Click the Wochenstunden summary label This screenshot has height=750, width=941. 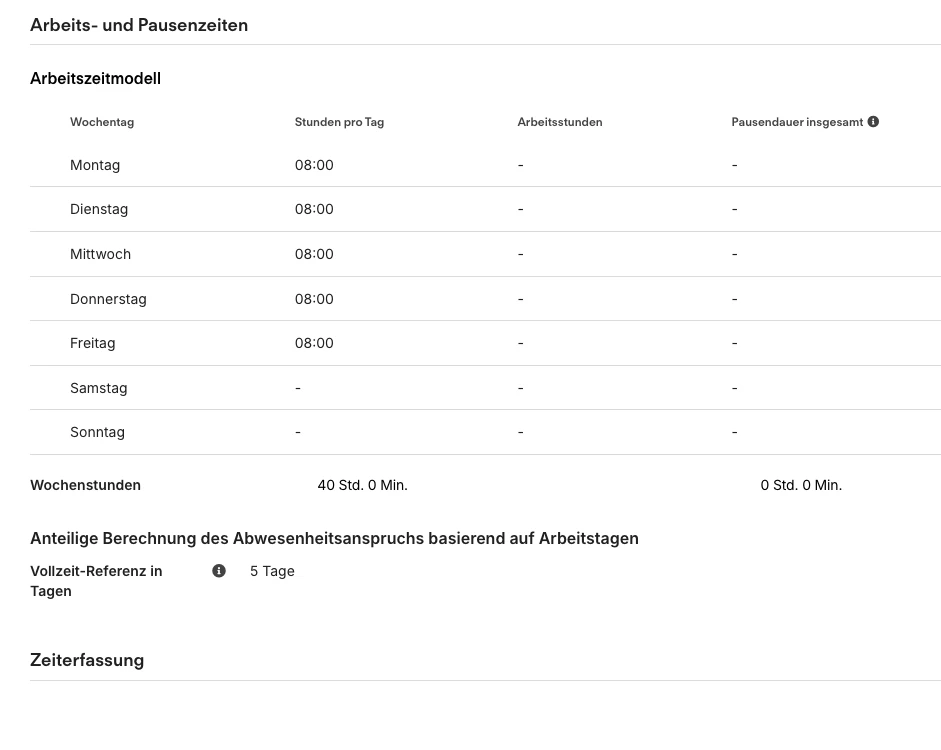click(85, 485)
